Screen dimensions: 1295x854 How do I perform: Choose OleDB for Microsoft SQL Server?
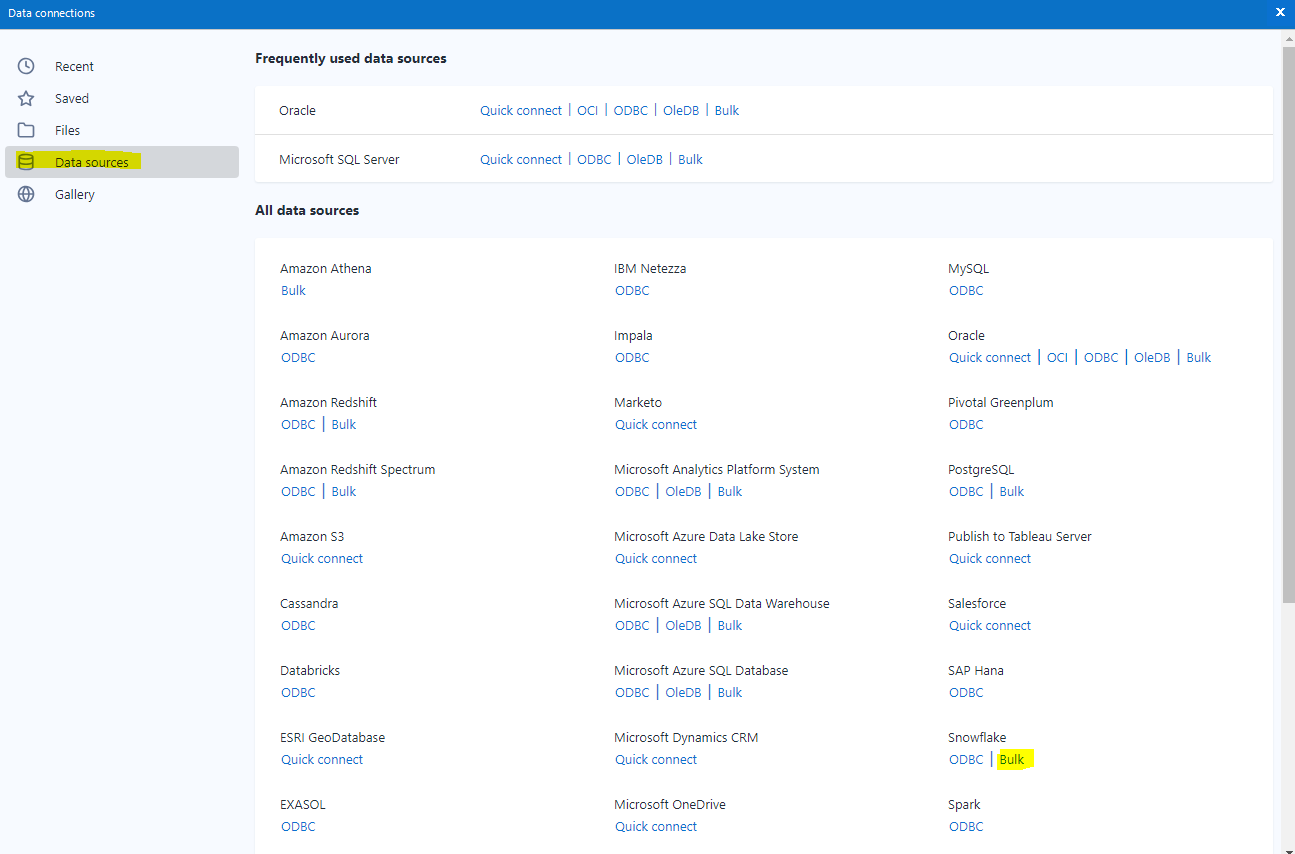point(645,159)
